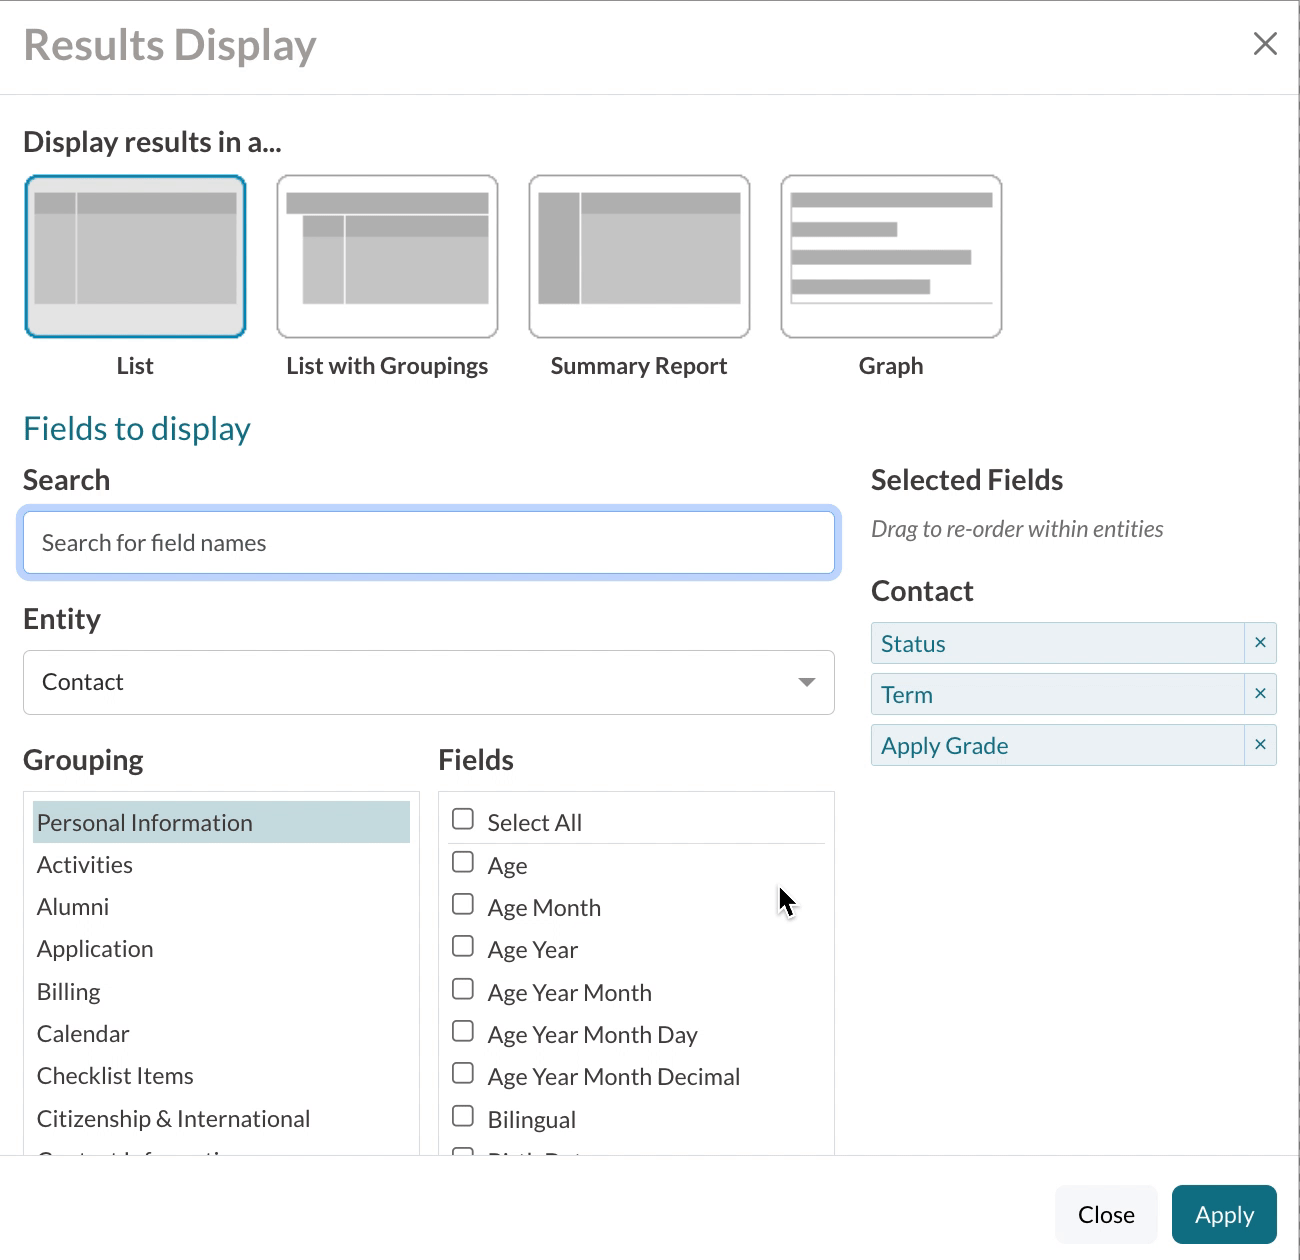This screenshot has width=1300, height=1260.
Task: Select the List display layout icon
Action: tap(135, 256)
